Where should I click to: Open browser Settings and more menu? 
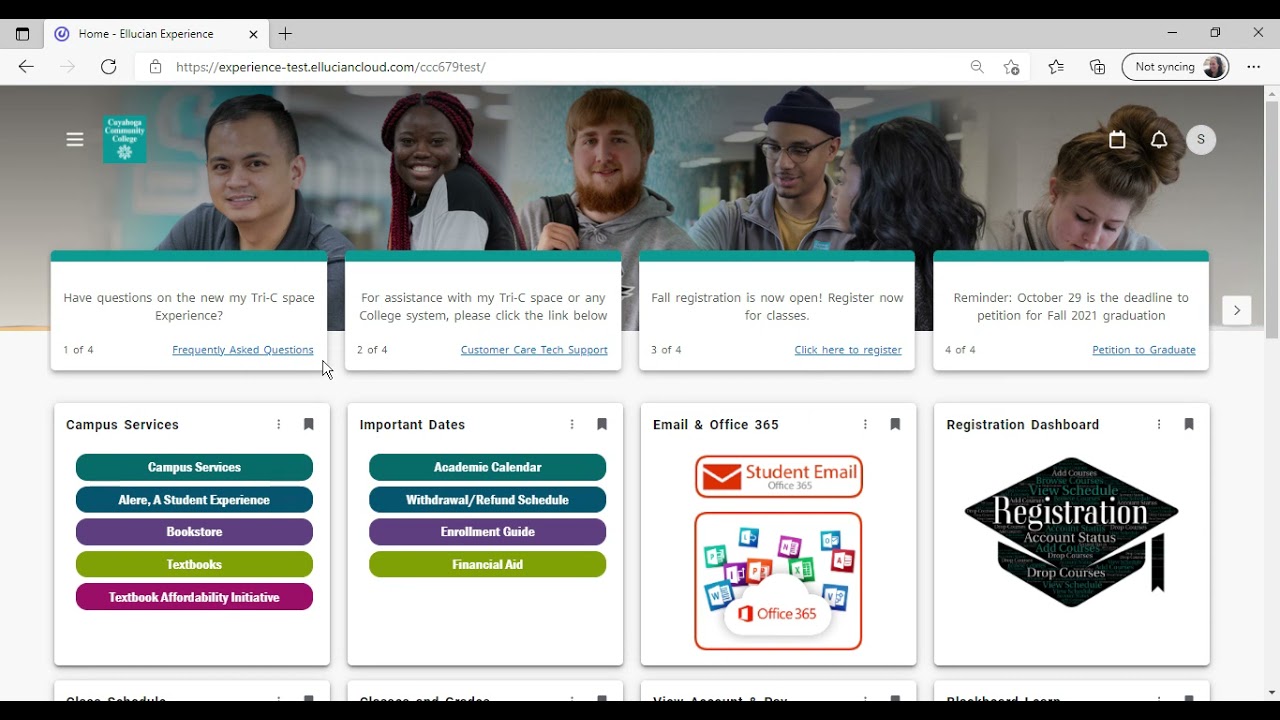tap(1253, 67)
